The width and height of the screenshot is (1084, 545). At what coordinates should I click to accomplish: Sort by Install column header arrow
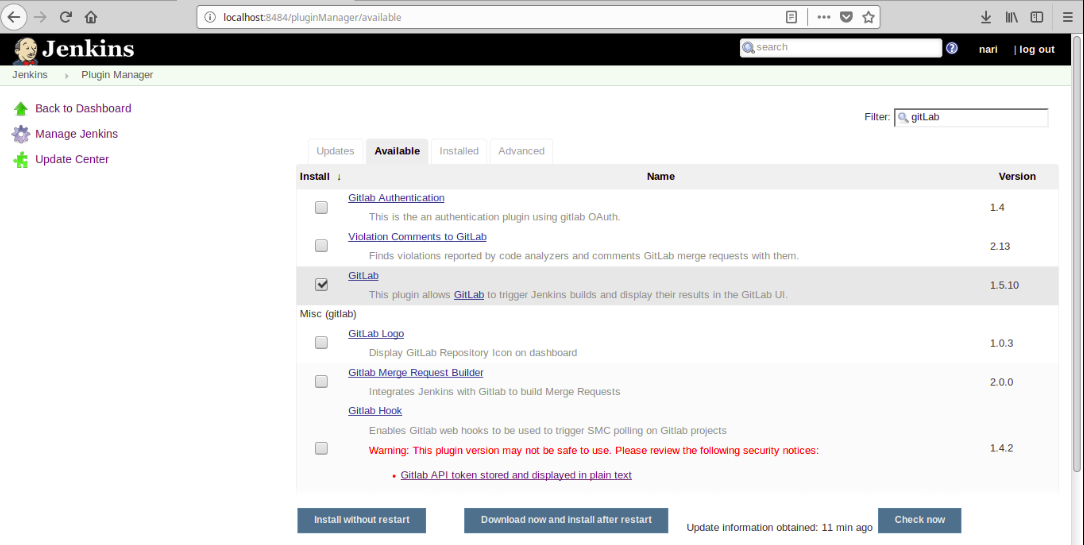[x=339, y=177]
